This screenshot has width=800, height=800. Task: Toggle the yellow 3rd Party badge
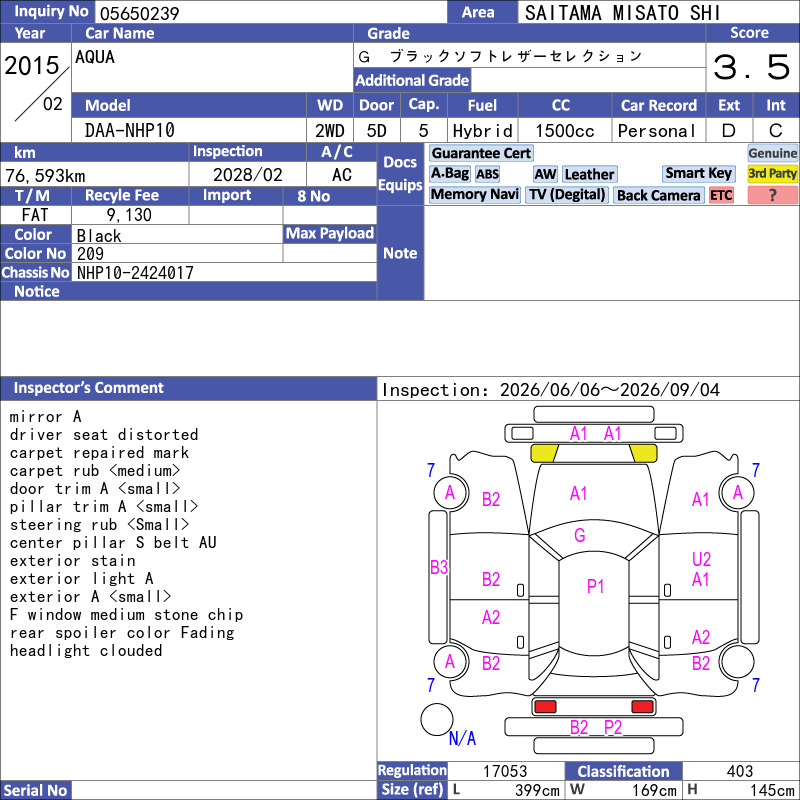pyautogui.click(x=772, y=173)
